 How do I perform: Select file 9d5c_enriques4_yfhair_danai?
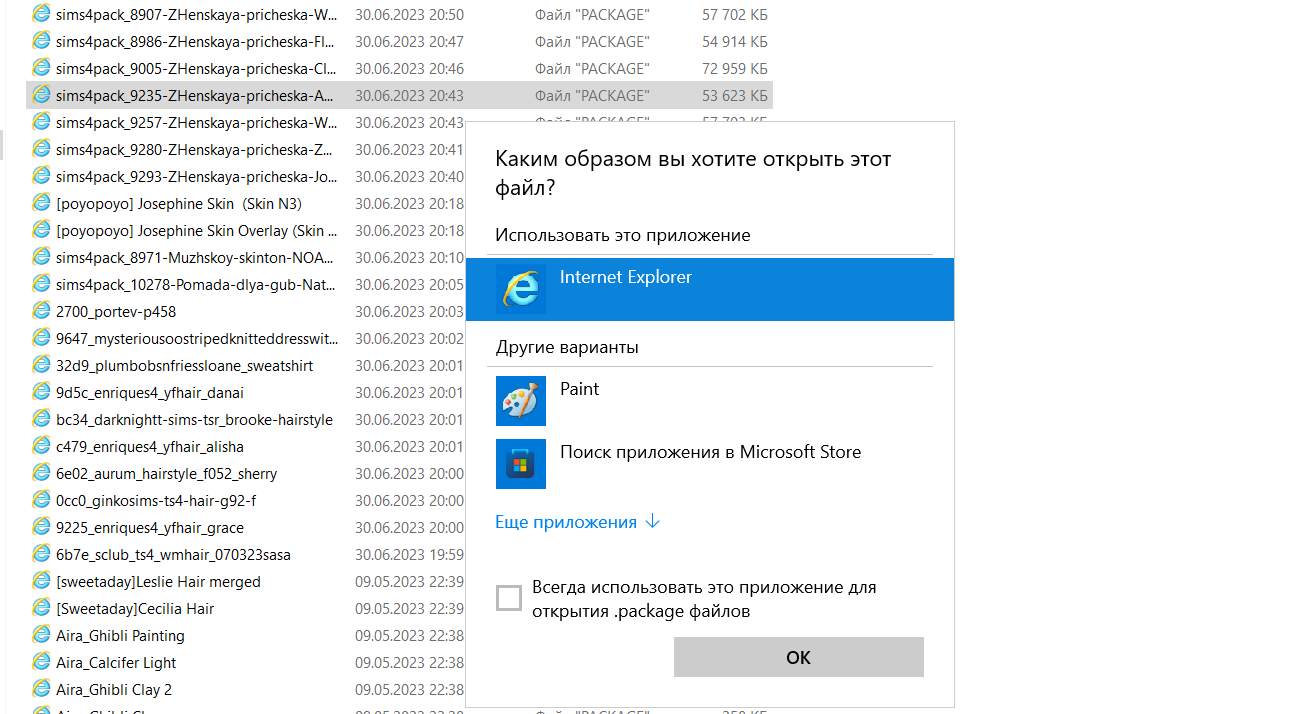[x=150, y=393]
